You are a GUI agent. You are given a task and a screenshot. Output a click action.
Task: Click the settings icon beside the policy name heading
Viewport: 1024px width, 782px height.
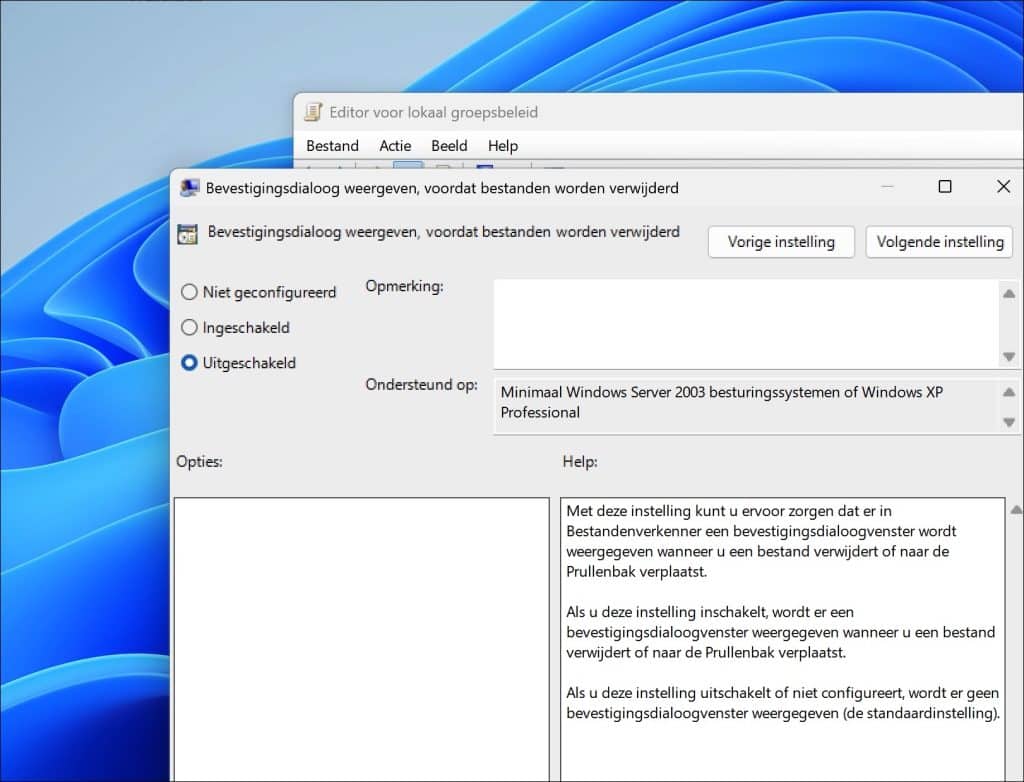[187, 232]
